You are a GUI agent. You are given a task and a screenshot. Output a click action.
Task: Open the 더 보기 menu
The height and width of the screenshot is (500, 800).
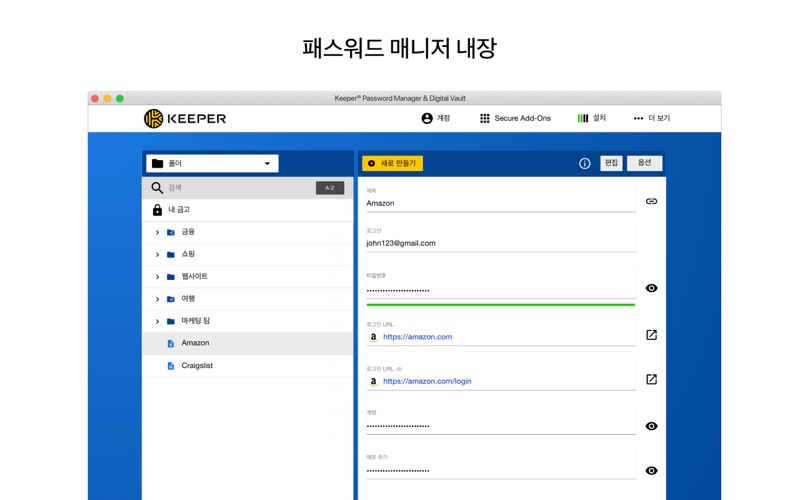coord(651,118)
